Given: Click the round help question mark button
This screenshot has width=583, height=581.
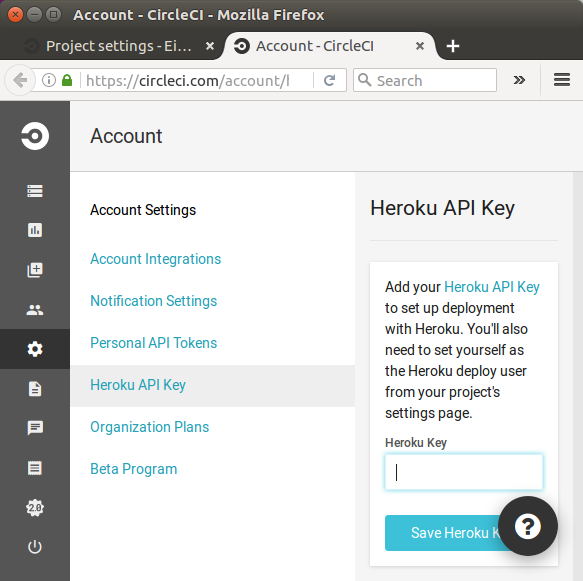Looking at the screenshot, I should tap(528, 526).
